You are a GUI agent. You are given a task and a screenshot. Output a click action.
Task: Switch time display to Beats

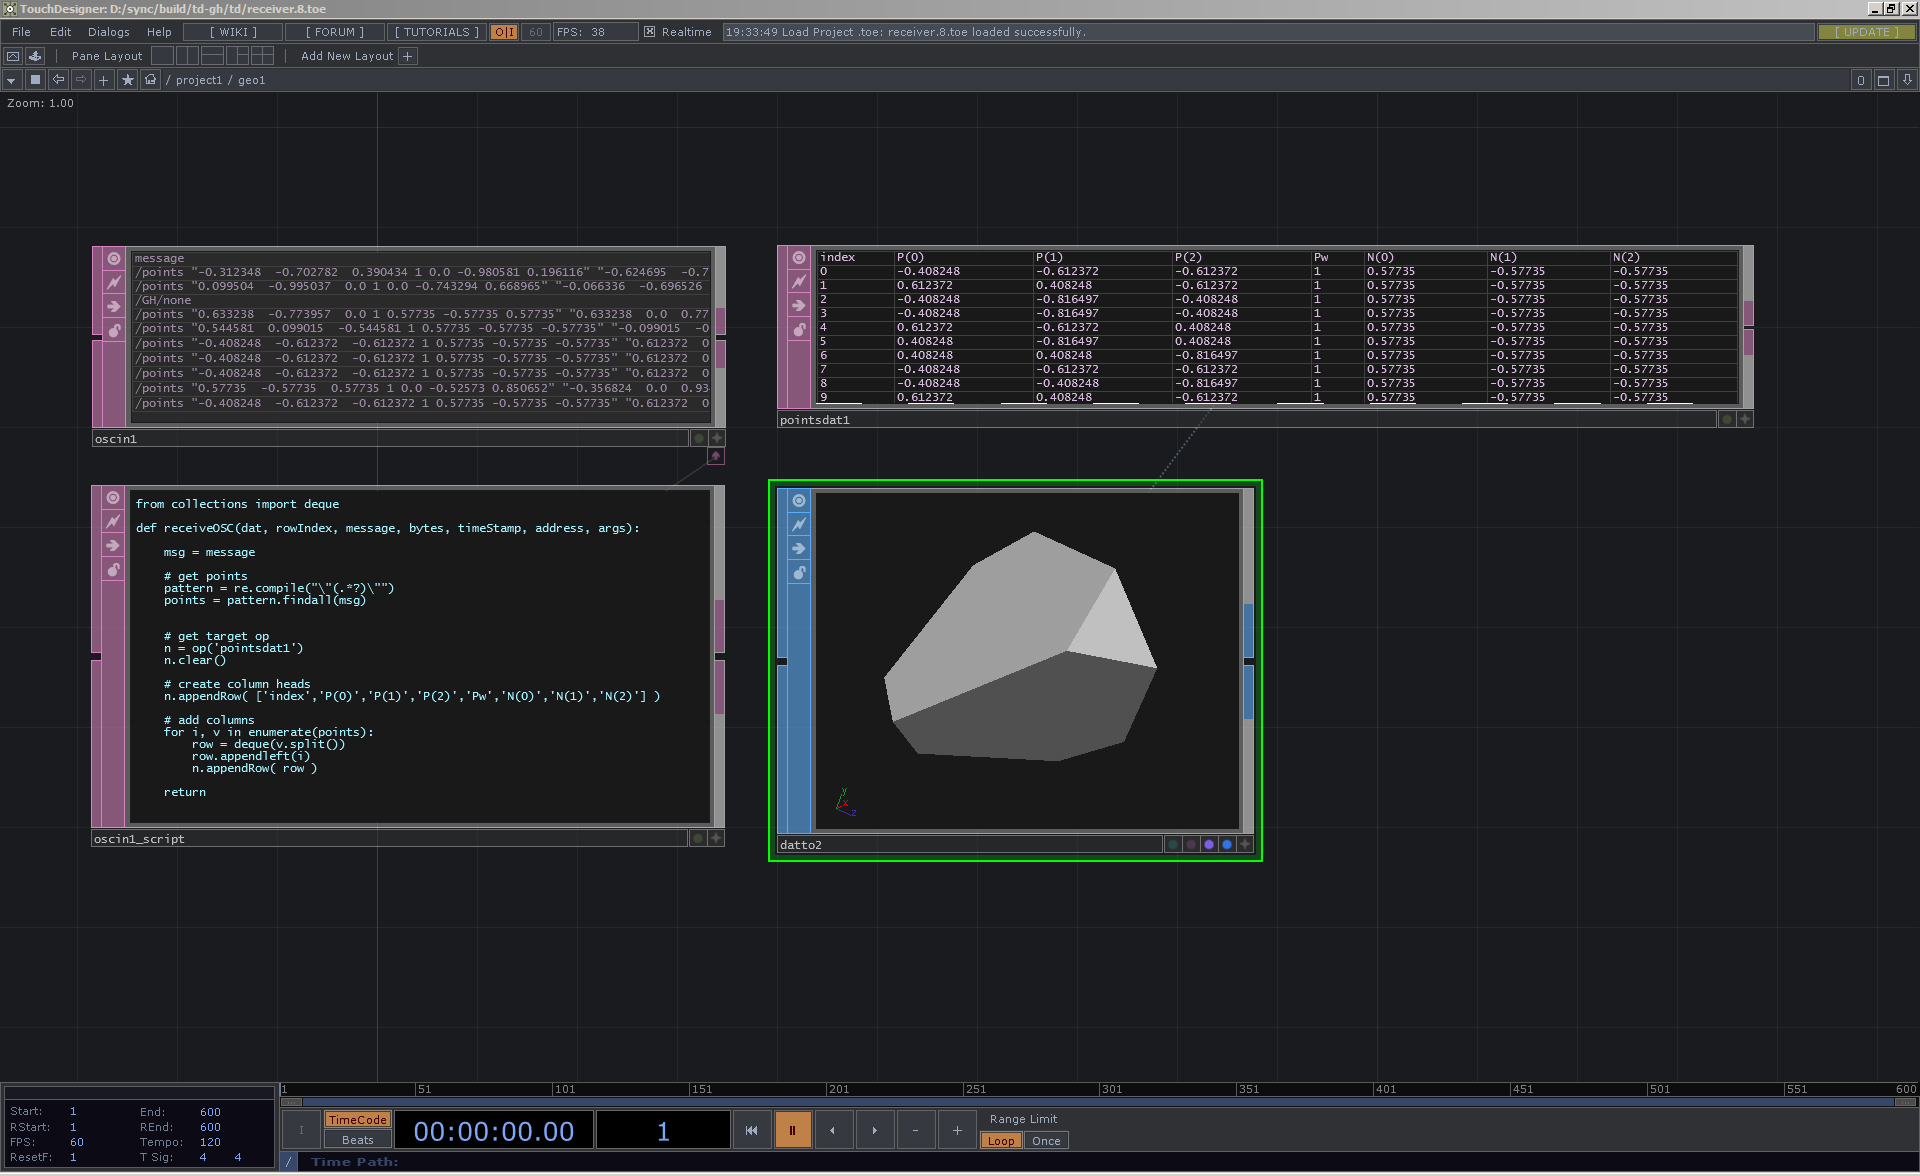[x=357, y=1140]
